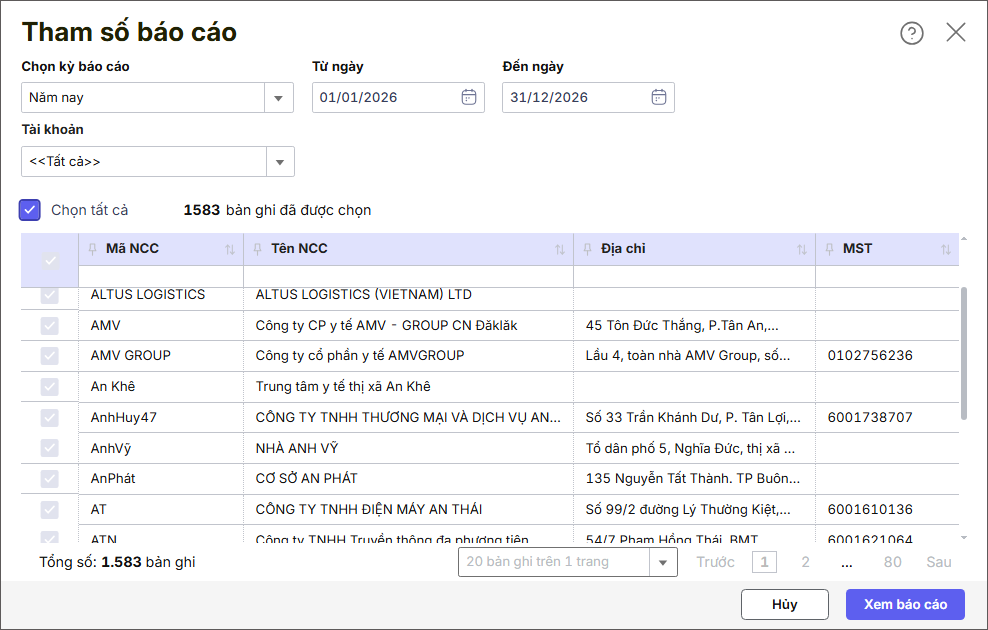Viewport: 988px width, 630px height.
Task: Click the pagination ellipsis
Action: pyautogui.click(x=847, y=562)
